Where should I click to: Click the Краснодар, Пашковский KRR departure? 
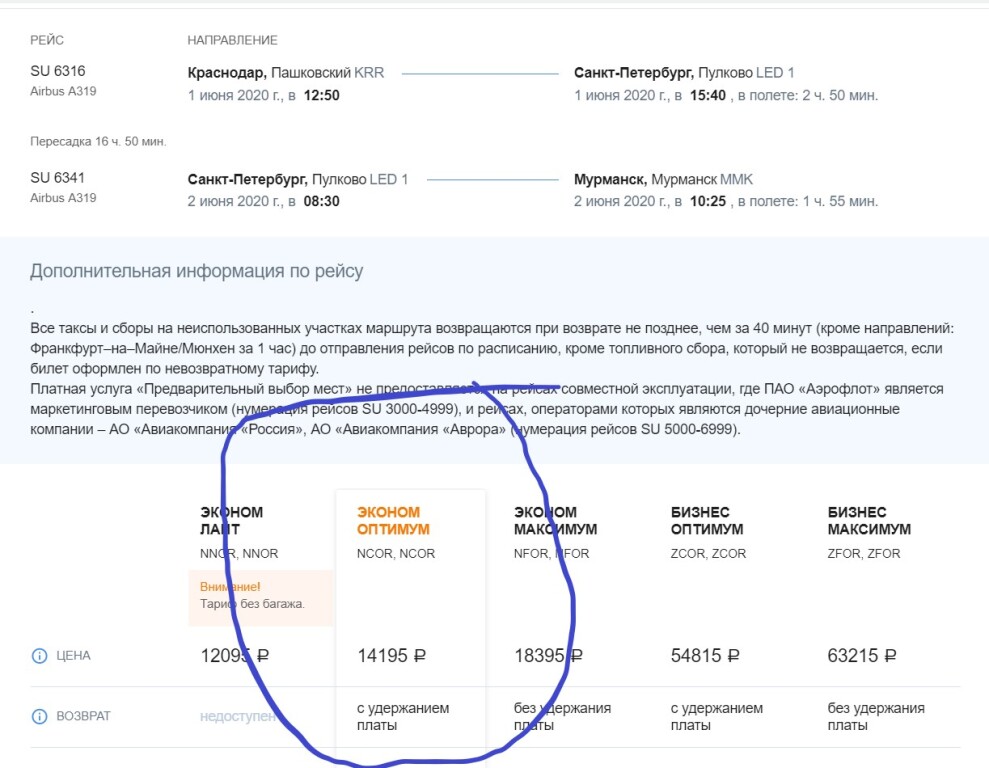point(285,73)
